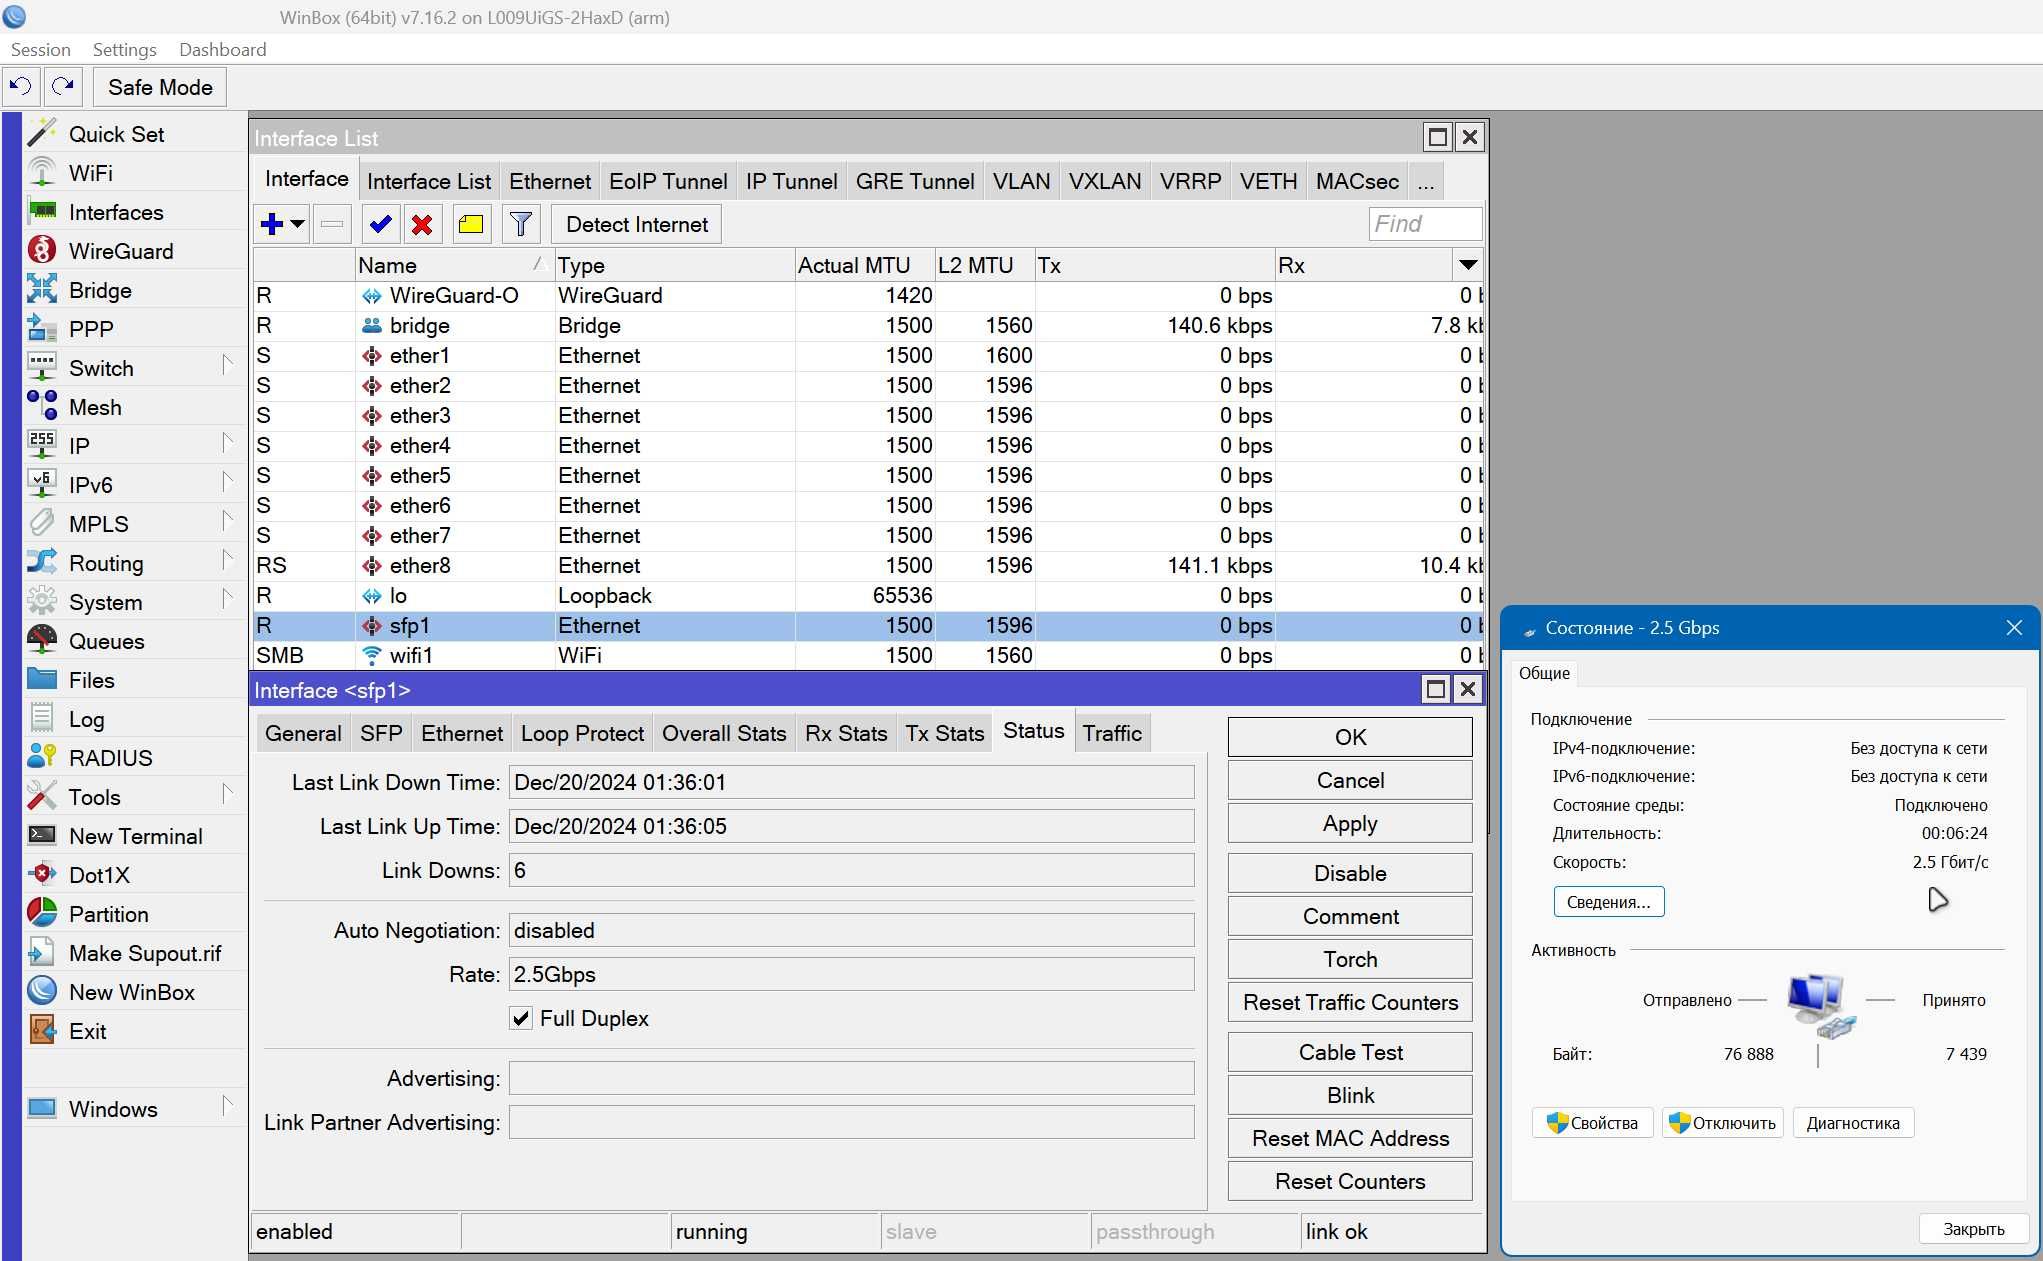This screenshot has width=2043, height=1261.
Task: Switch to Overall Stats tab
Action: coord(724,733)
